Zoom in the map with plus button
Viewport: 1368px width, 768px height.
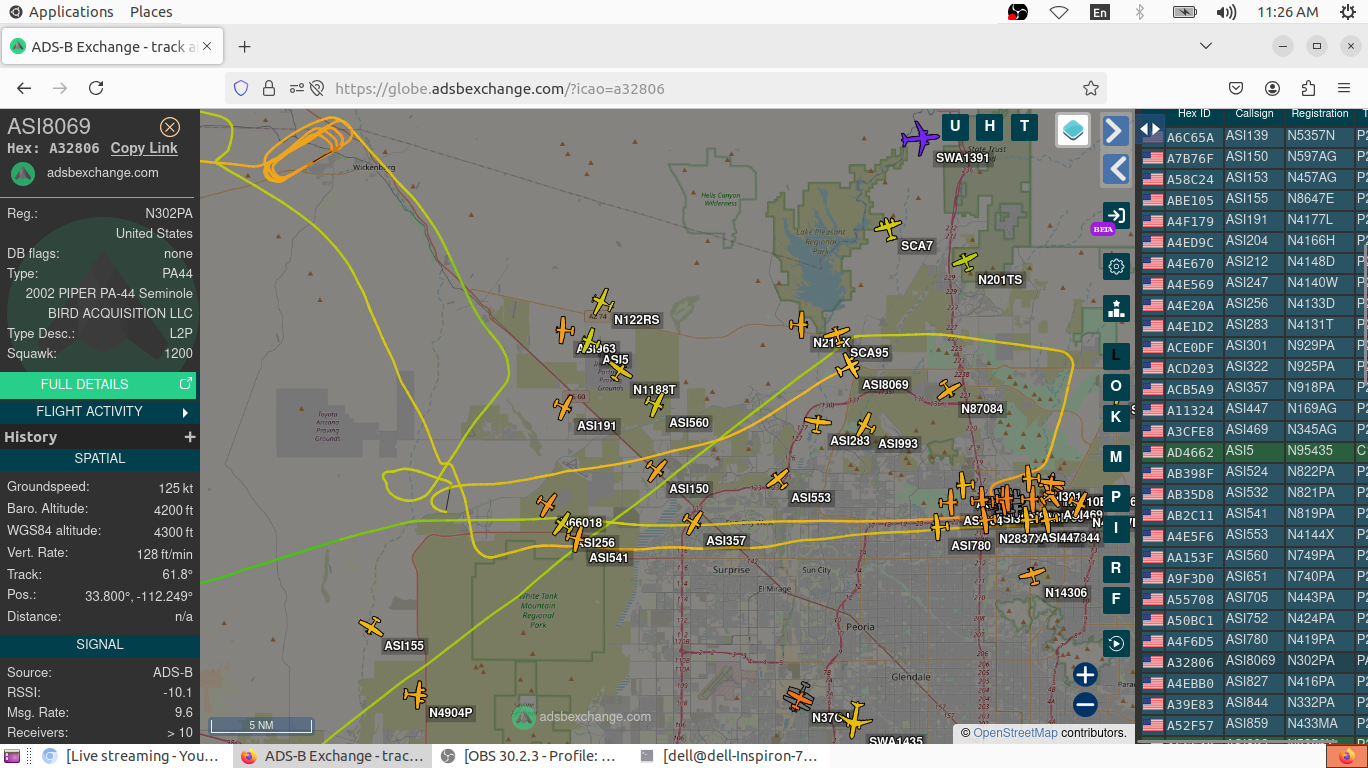pyautogui.click(x=1085, y=675)
